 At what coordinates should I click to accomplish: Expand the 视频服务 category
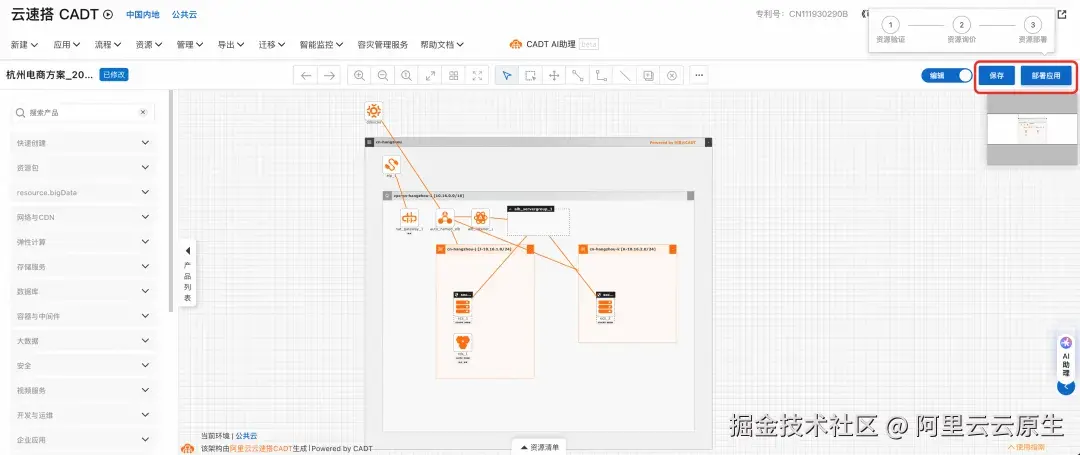(x=83, y=390)
